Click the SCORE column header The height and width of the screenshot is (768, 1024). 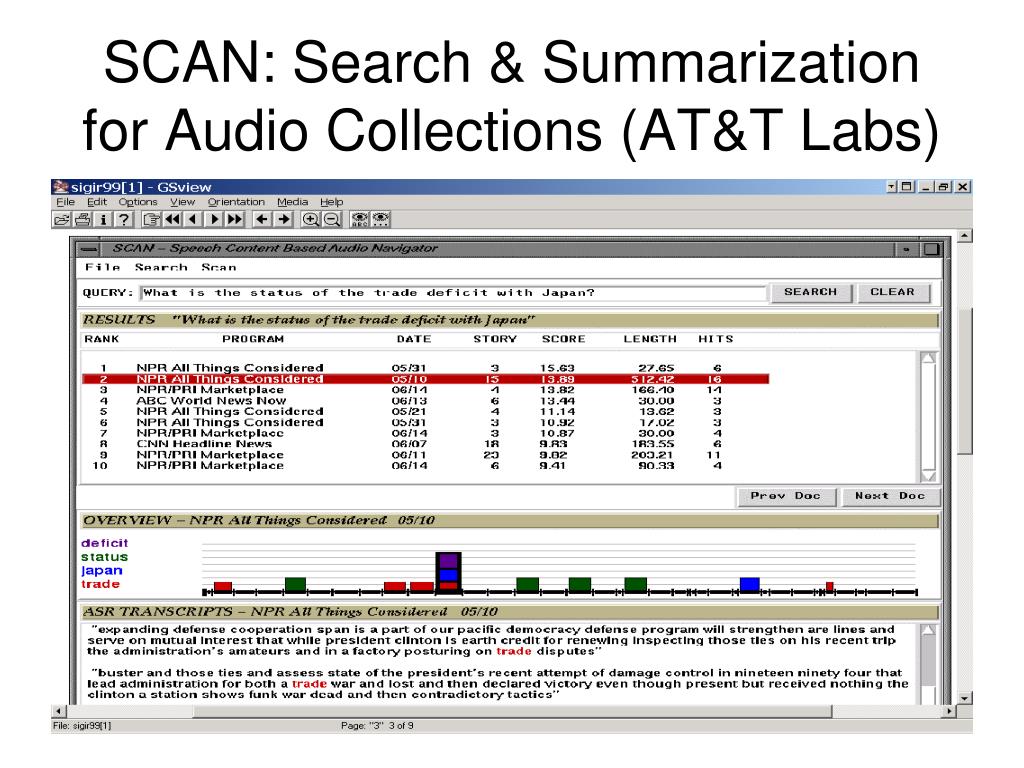(x=564, y=339)
